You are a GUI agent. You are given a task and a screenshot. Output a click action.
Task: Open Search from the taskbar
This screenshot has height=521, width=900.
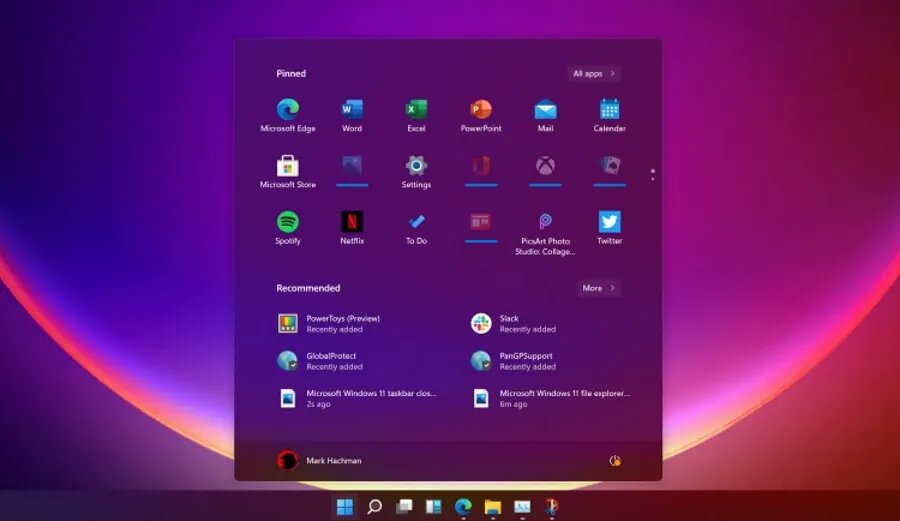pyautogui.click(x=374, y=507)
